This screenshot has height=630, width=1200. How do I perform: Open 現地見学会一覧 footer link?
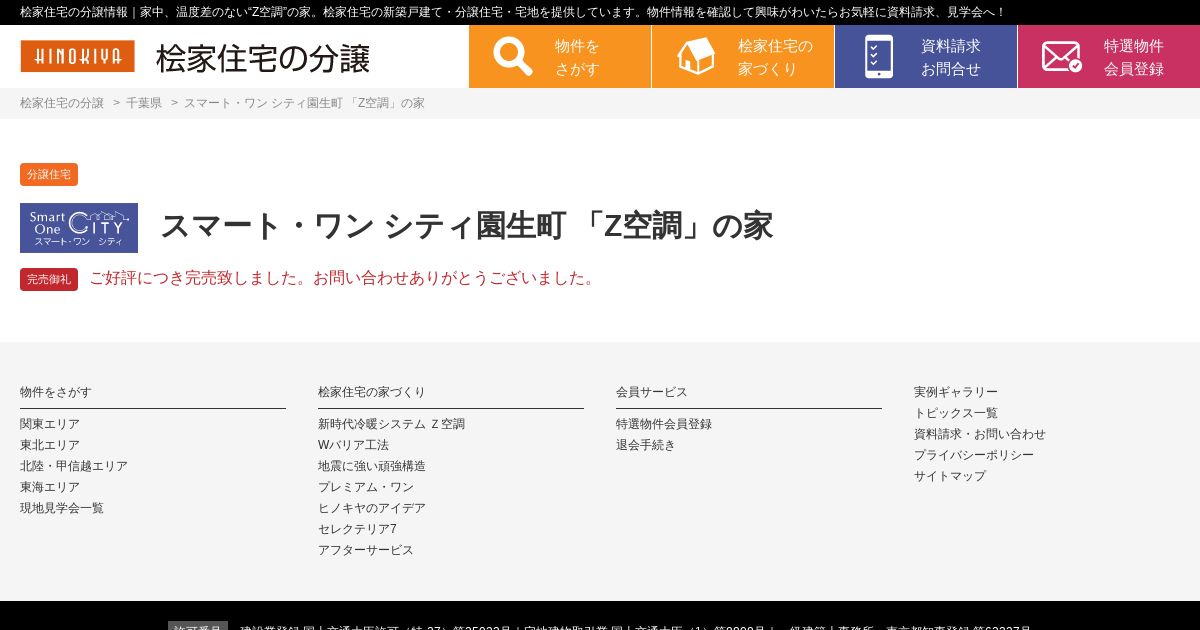[x=62, y=508]
